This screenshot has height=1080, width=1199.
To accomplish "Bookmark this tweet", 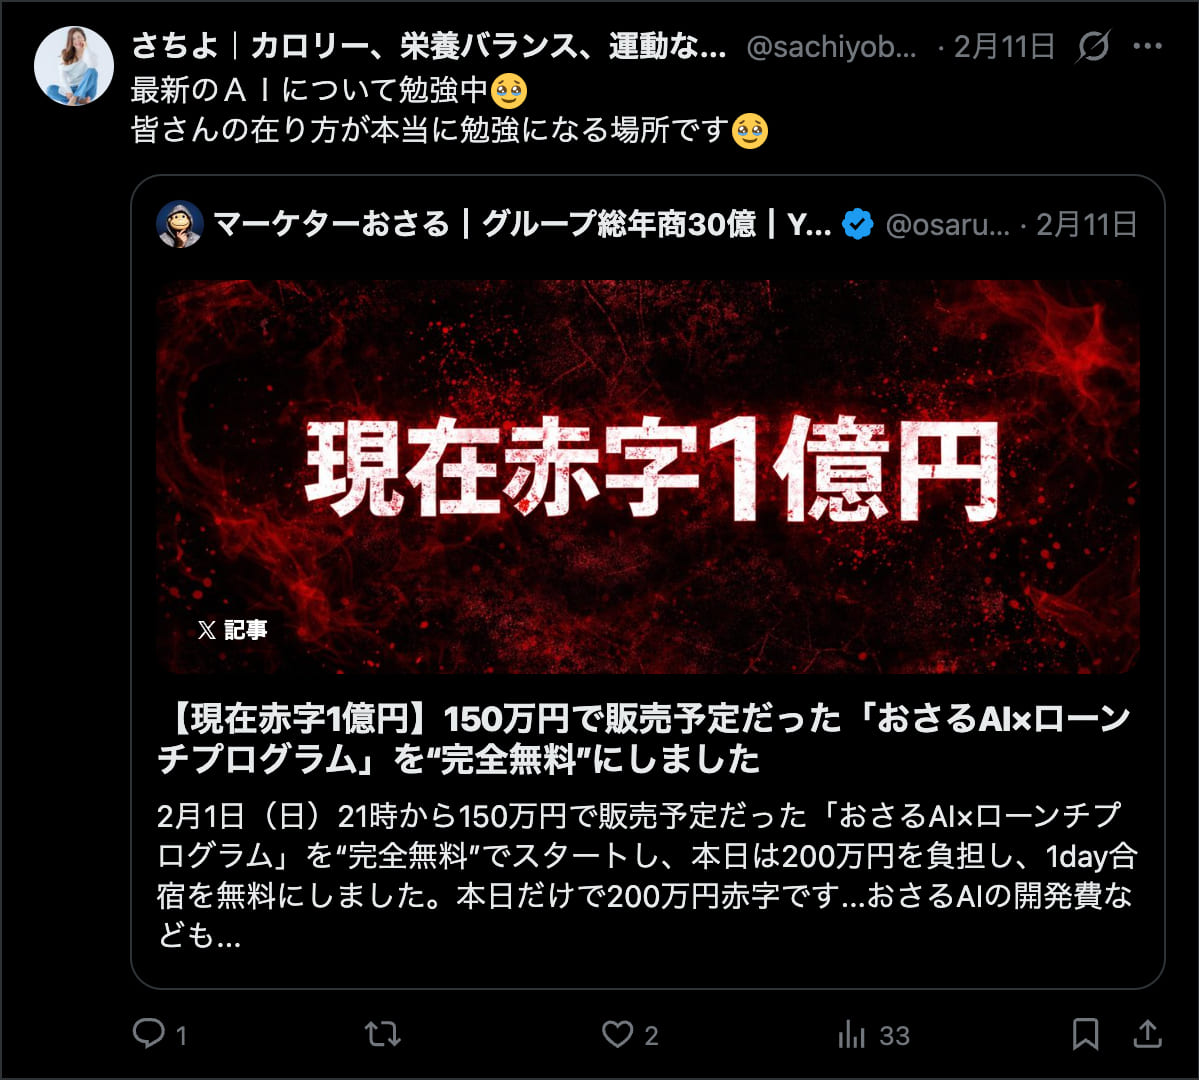I will click(1085, 1034).
